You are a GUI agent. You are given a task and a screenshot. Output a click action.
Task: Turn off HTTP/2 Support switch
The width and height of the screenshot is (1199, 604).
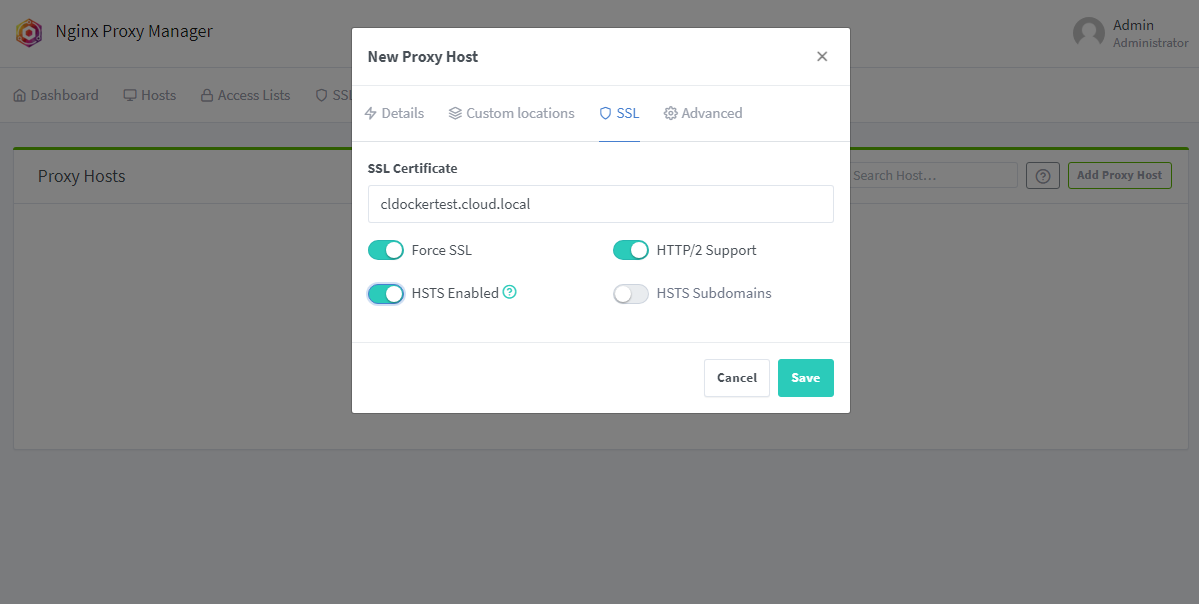coord(631,250)
